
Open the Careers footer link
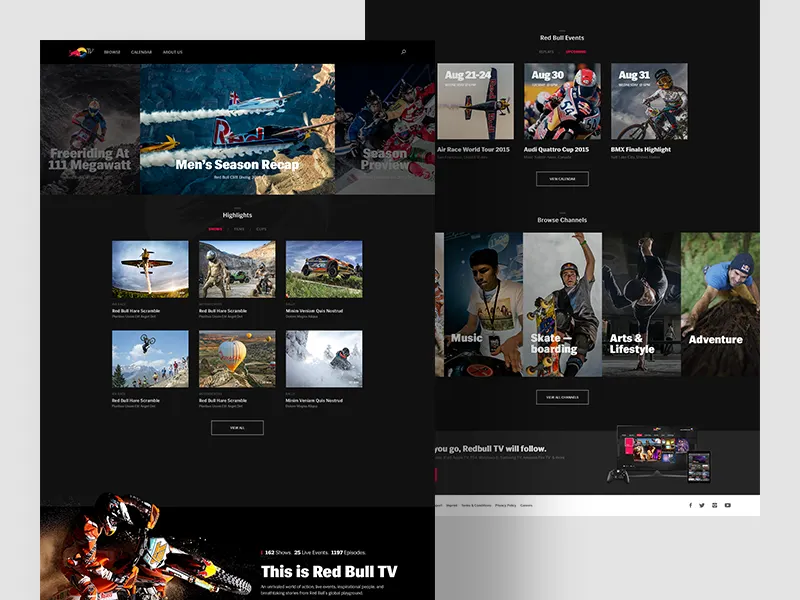click(526, 505)
